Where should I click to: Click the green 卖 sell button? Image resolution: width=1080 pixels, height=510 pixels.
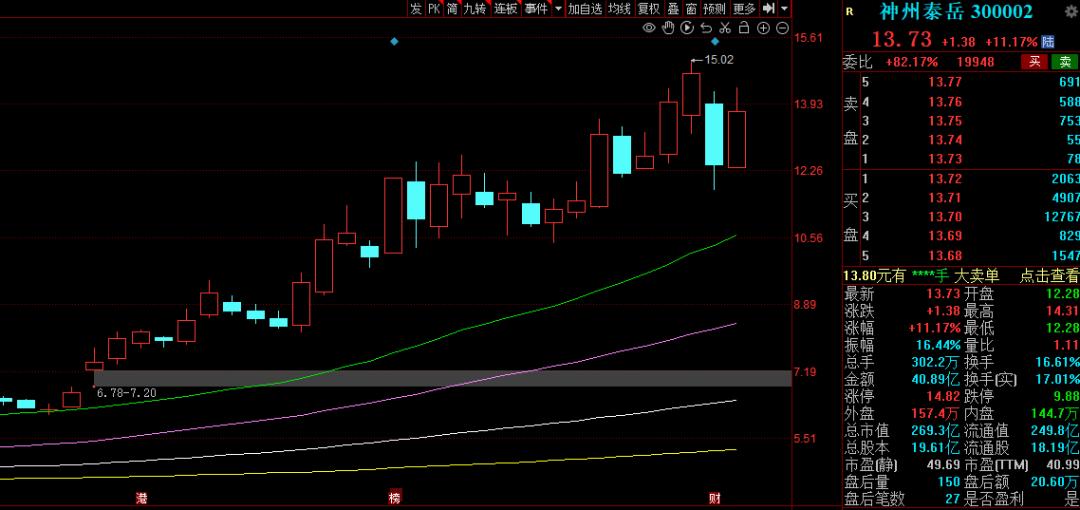coord(1065,62)
